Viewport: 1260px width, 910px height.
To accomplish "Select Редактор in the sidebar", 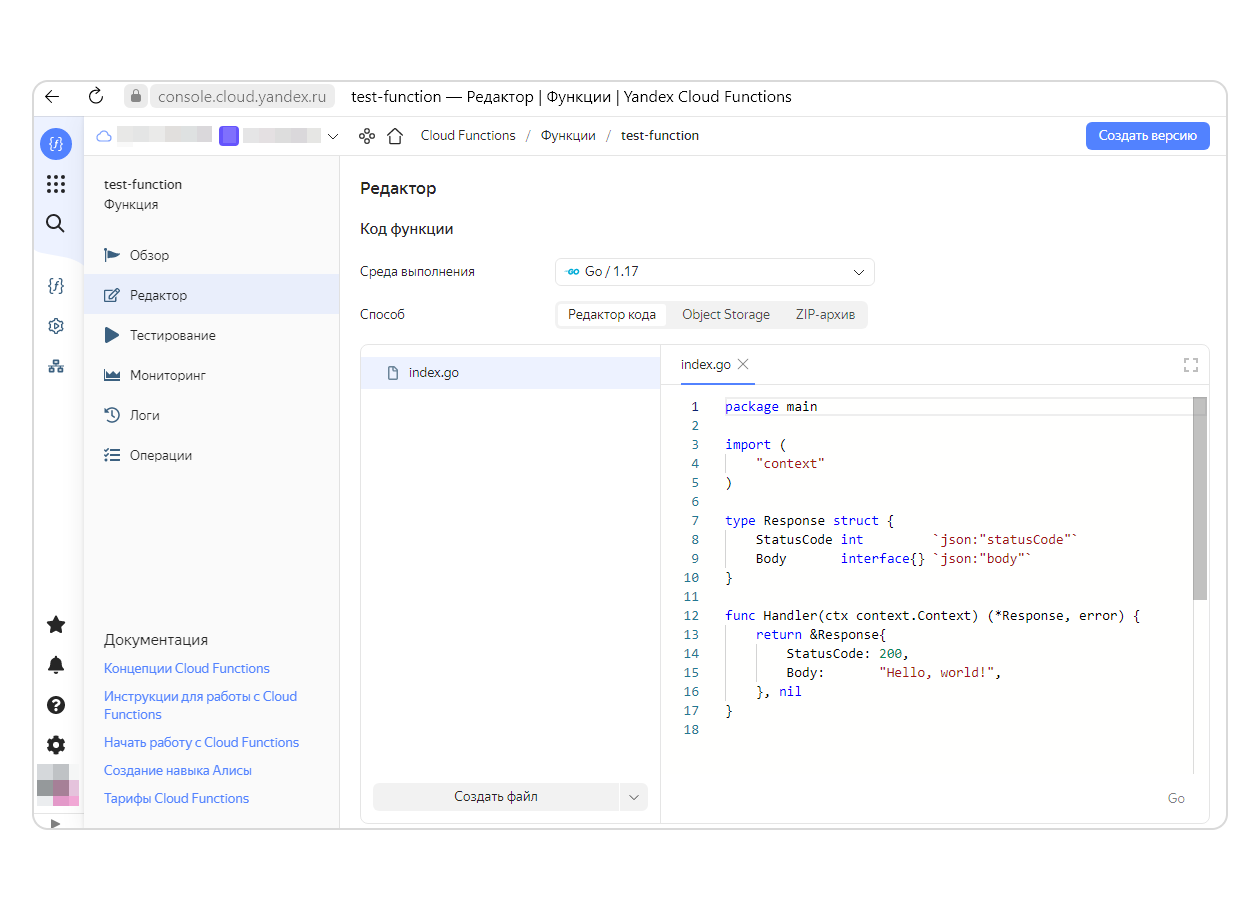I will click(x=212, y=295).
